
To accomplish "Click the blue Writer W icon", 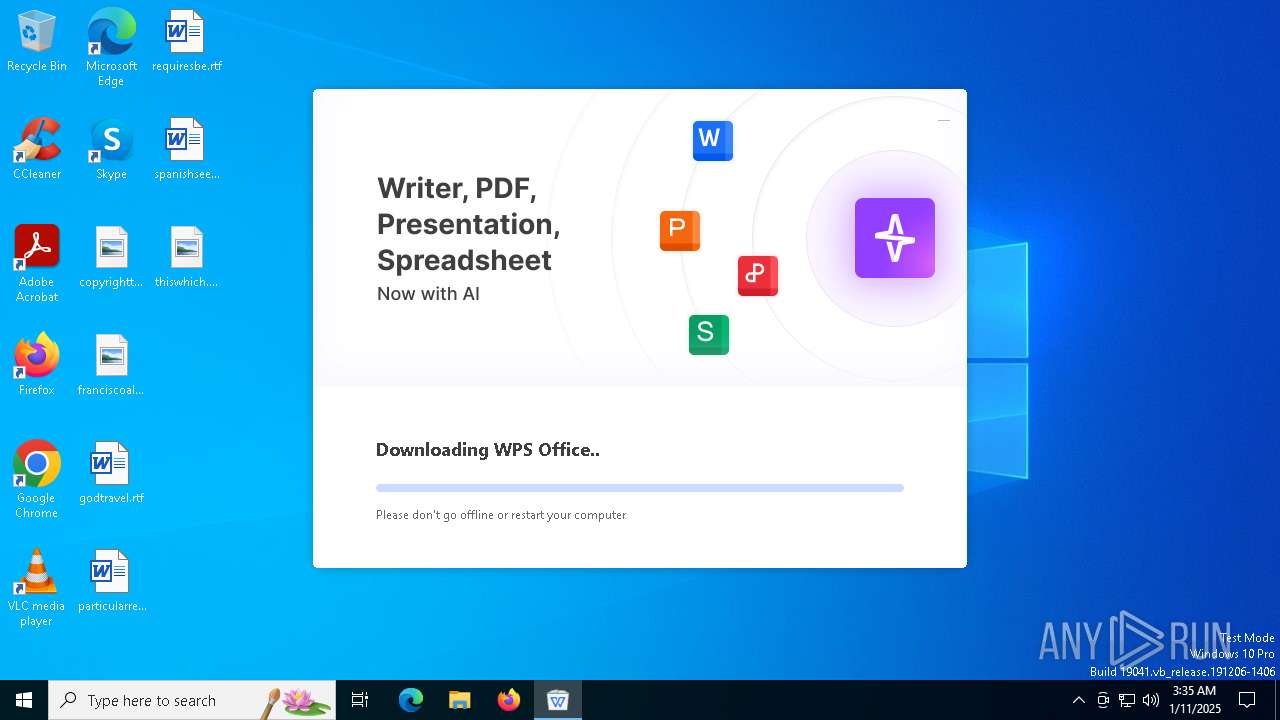I will [713, 141].
